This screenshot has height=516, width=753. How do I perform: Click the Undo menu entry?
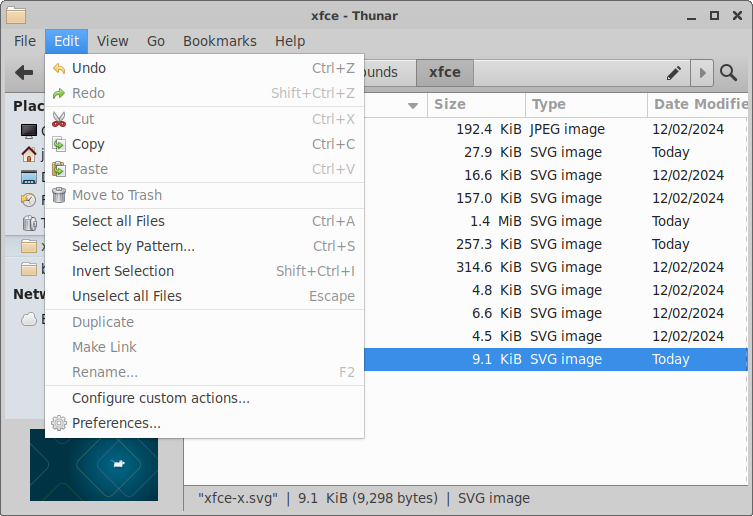[204, 68]
